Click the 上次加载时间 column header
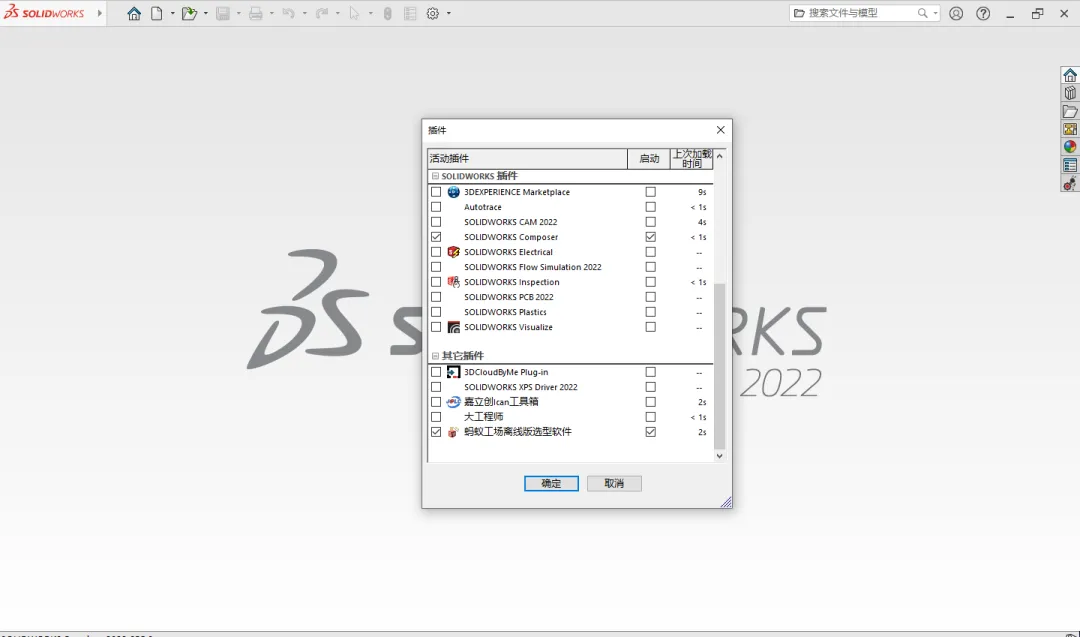The height and width of the screenshot is (637, 1080). pos(692,158)
